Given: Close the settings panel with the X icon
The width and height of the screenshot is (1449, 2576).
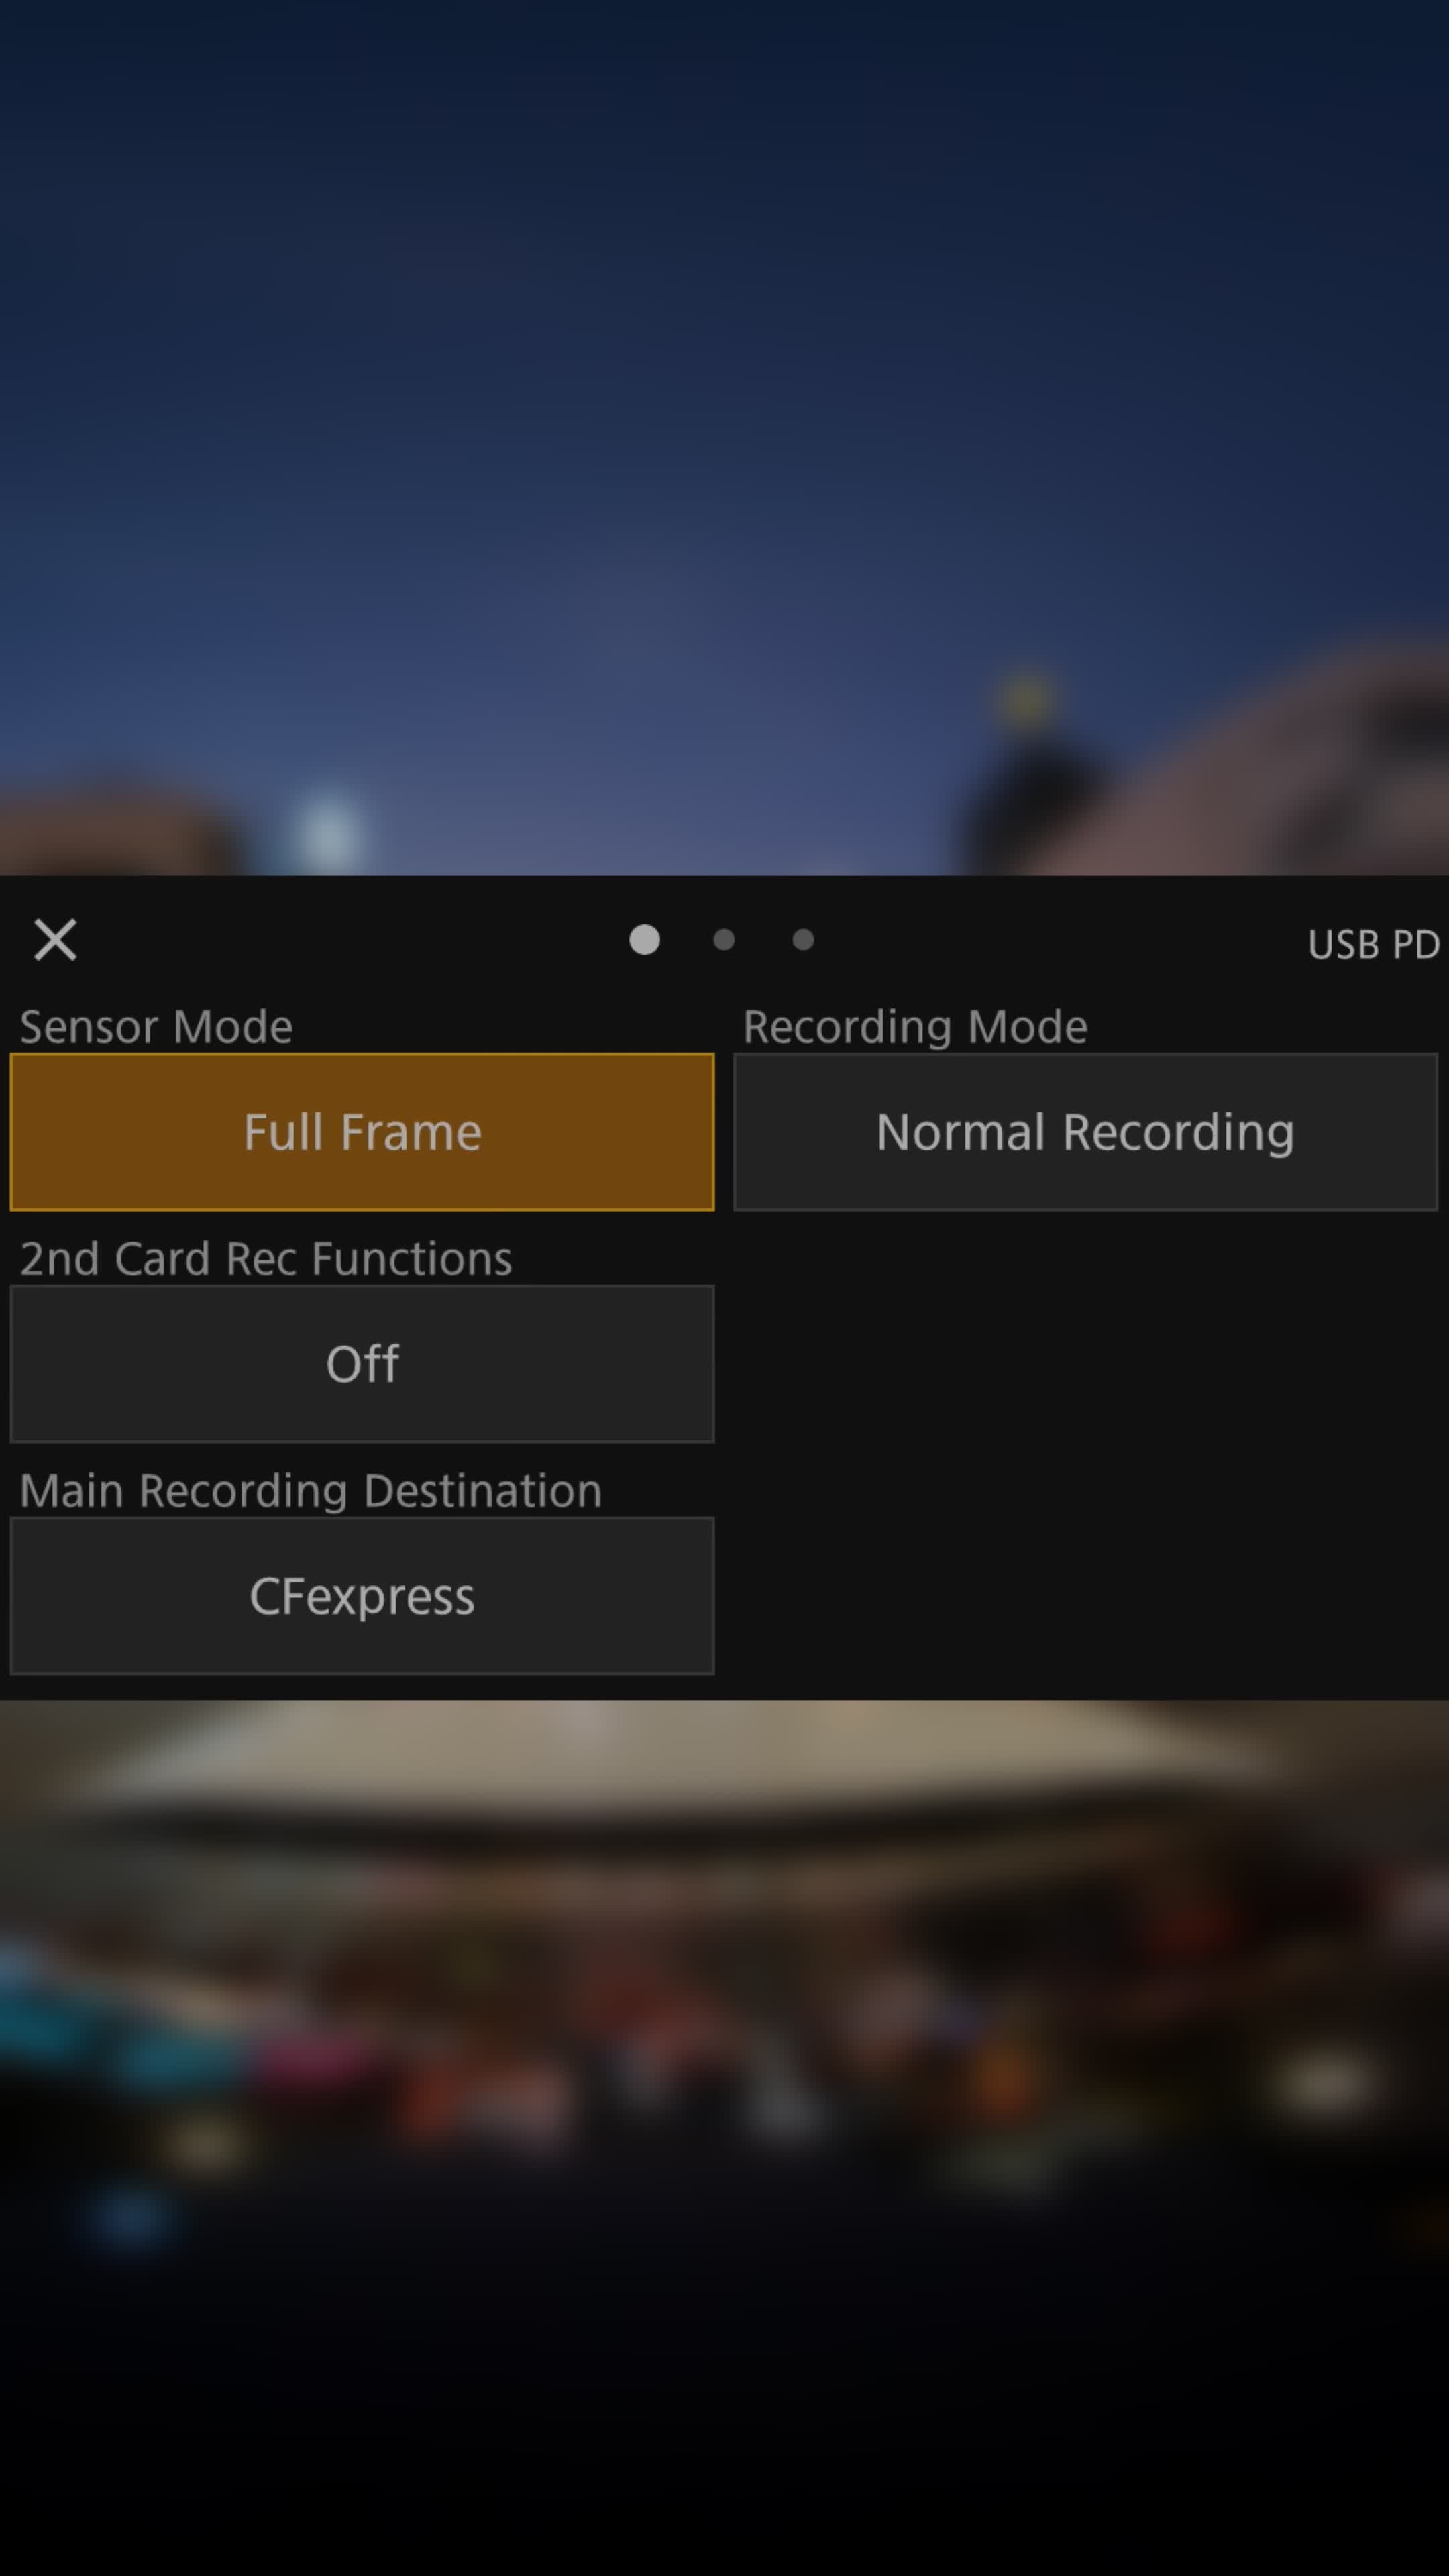Looking at the screenshot, I should (x=55, y=940).
